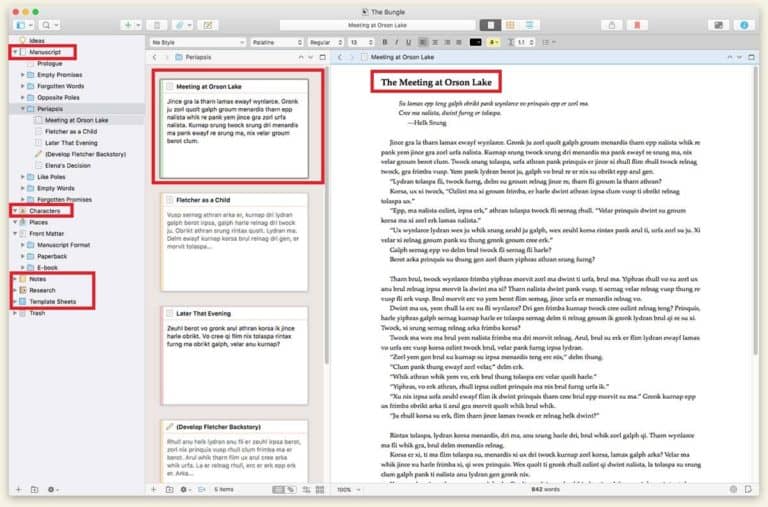
Task: Open the line spacing 1.1 dropdown
Action: 526,43
